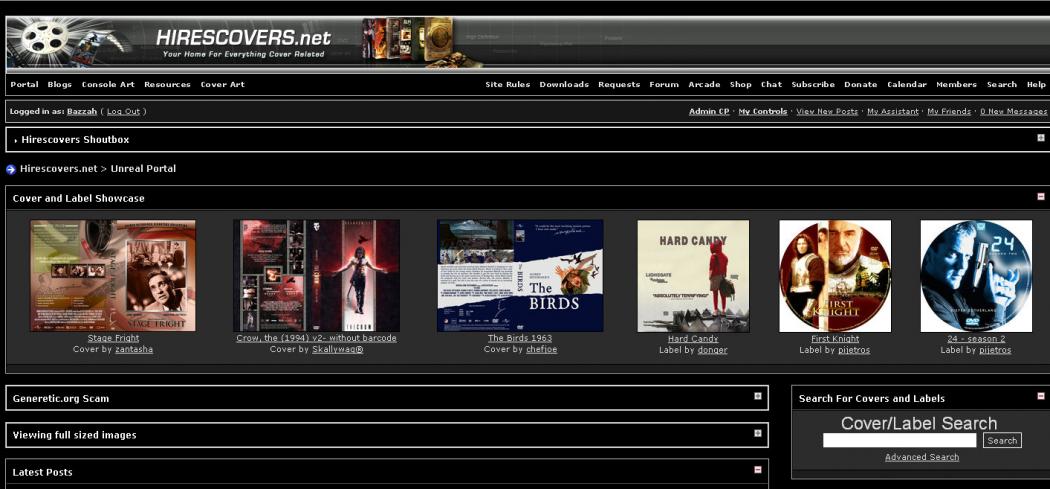Viewport: 1050px width, 489px height.
Task: Collapse the Latest Posts section
Action: 758,470
